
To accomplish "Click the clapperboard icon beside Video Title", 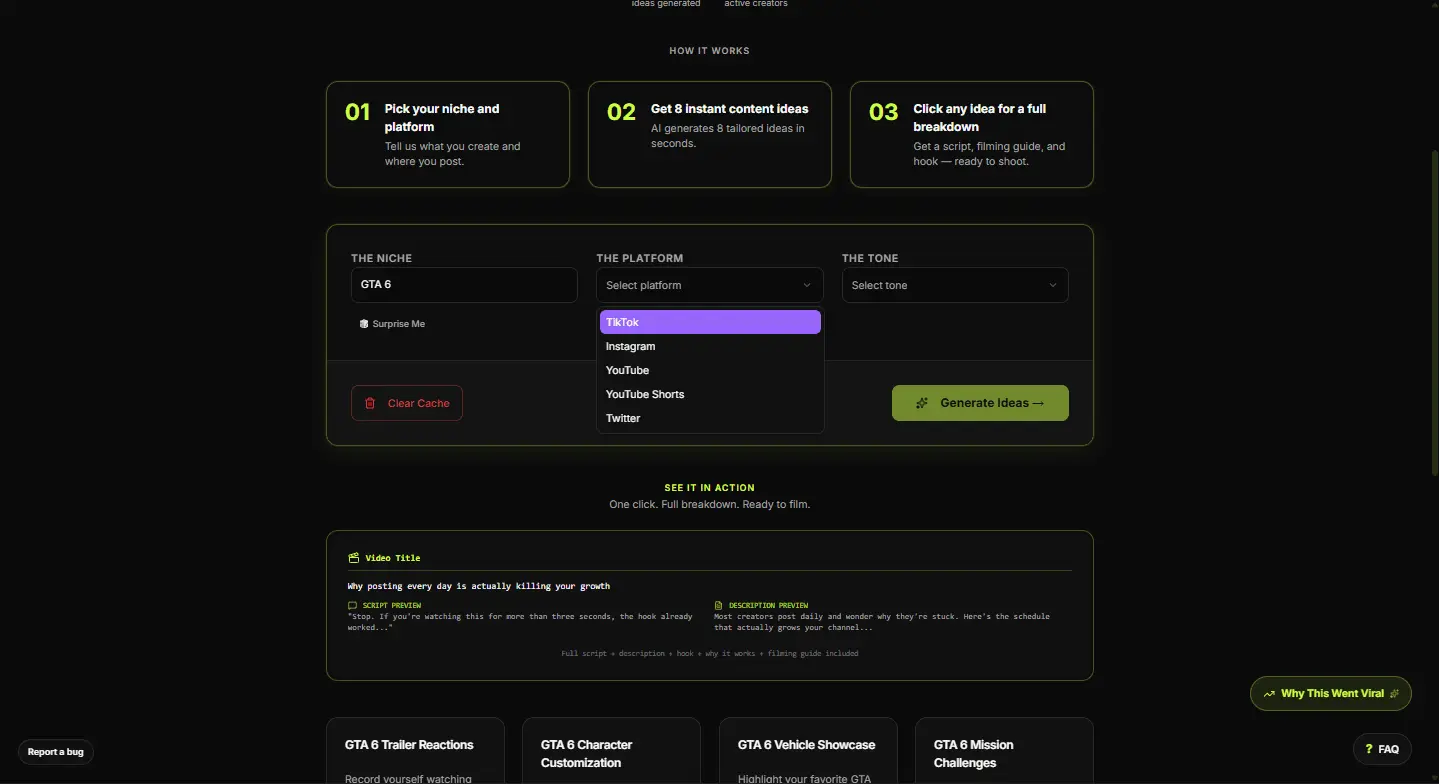I will pos(353,558).
